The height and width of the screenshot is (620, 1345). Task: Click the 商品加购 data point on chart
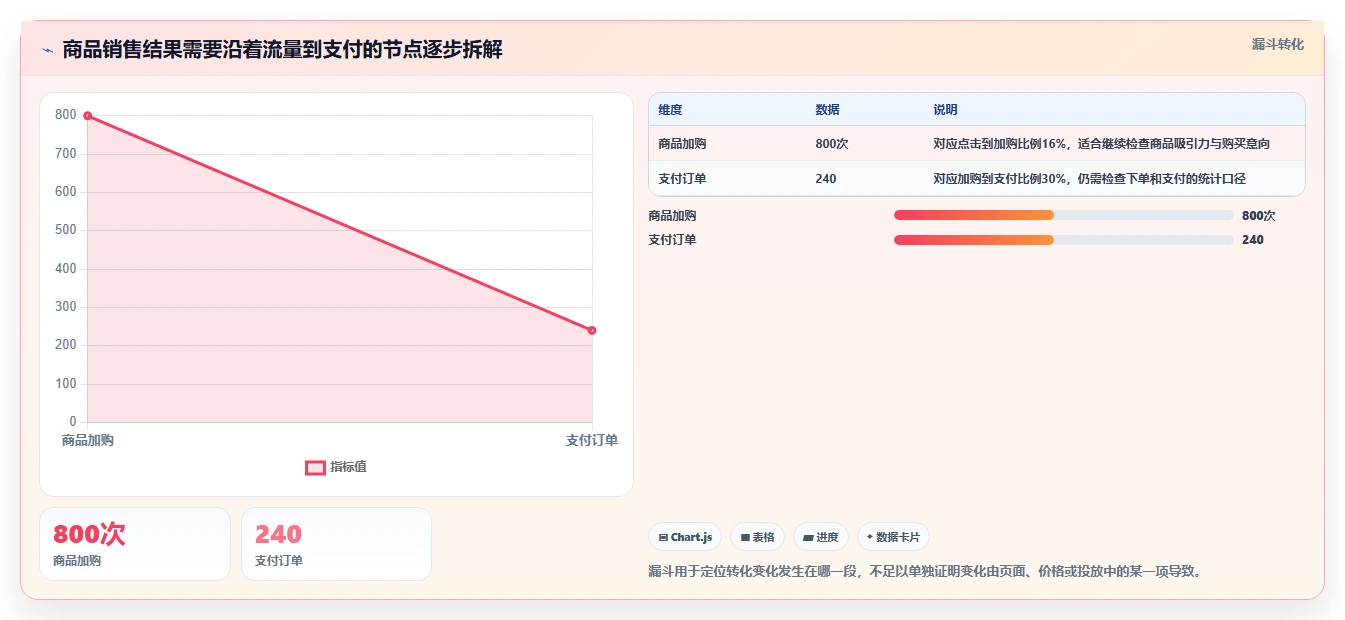point(88,116)
